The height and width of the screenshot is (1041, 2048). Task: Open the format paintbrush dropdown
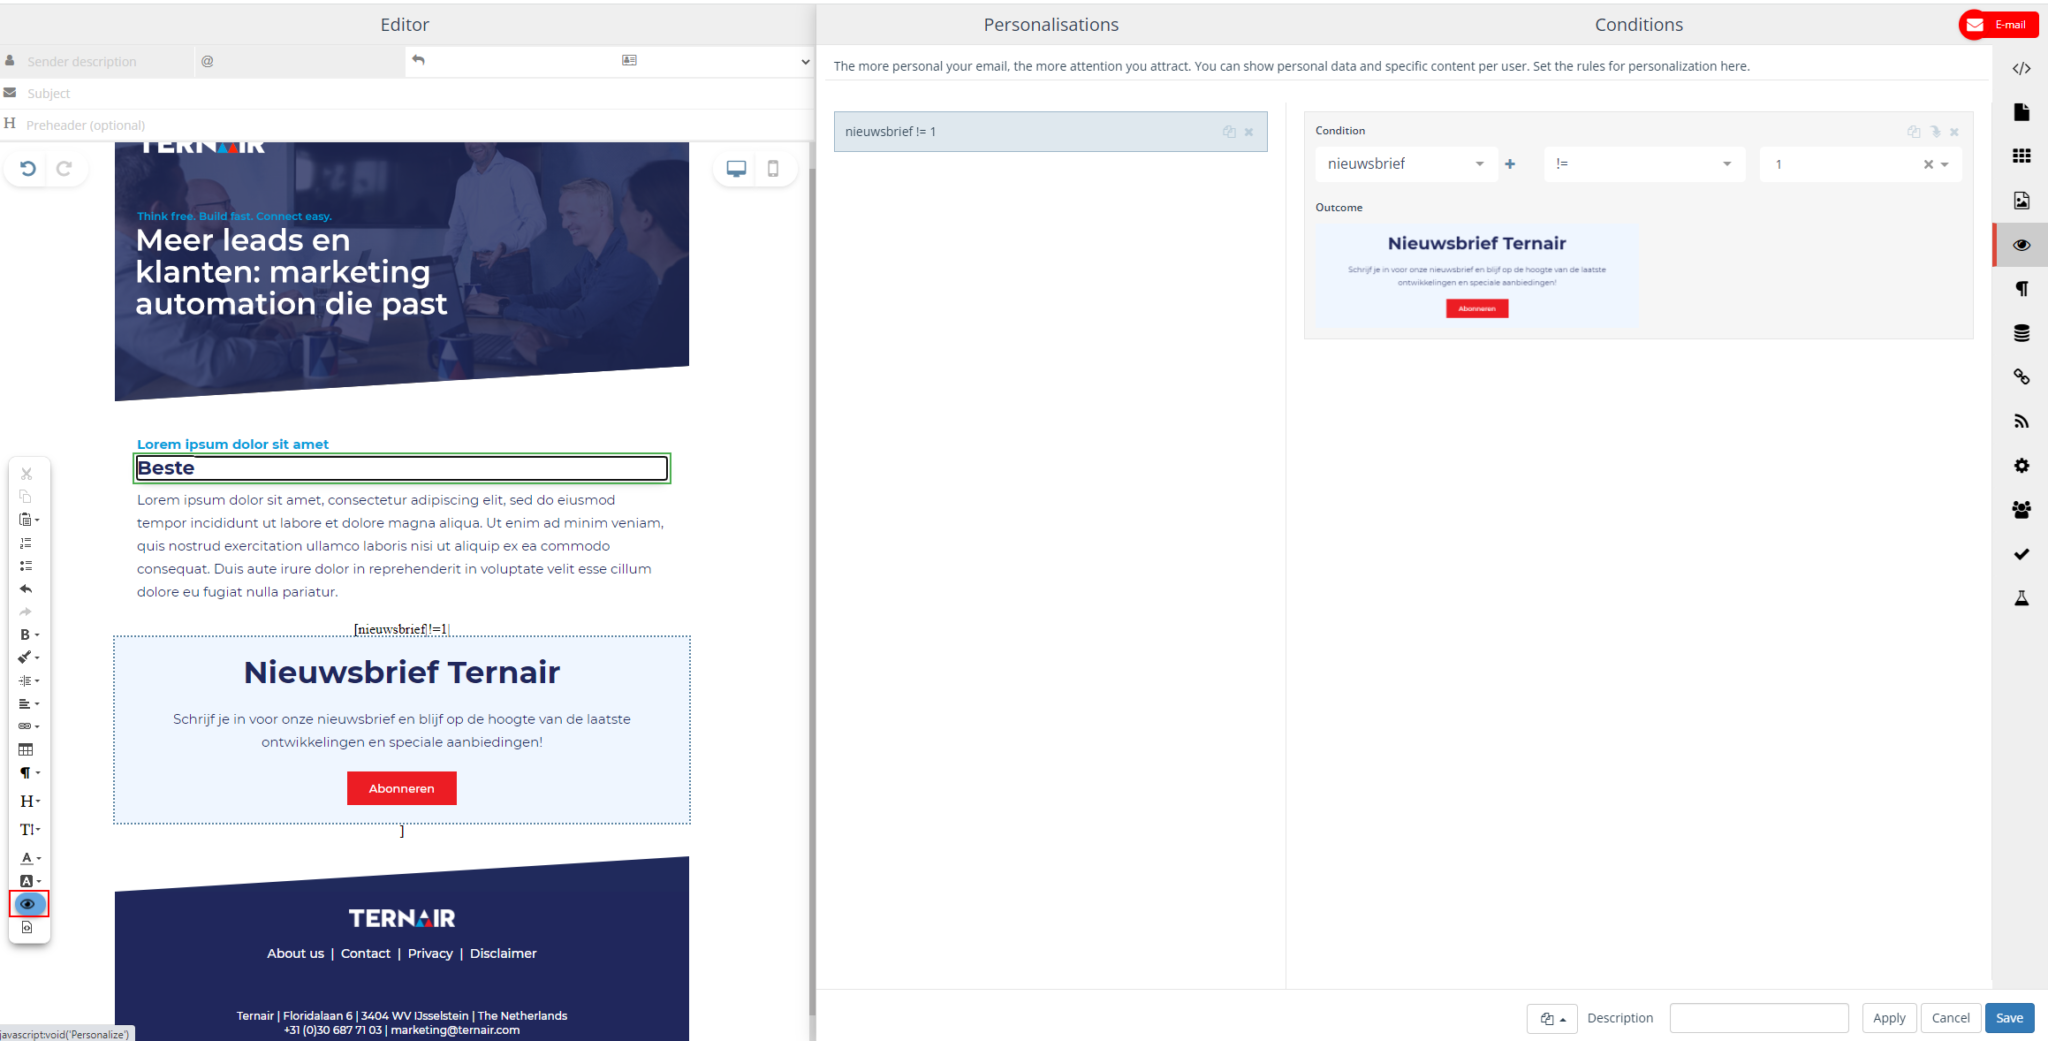[29, 658]
